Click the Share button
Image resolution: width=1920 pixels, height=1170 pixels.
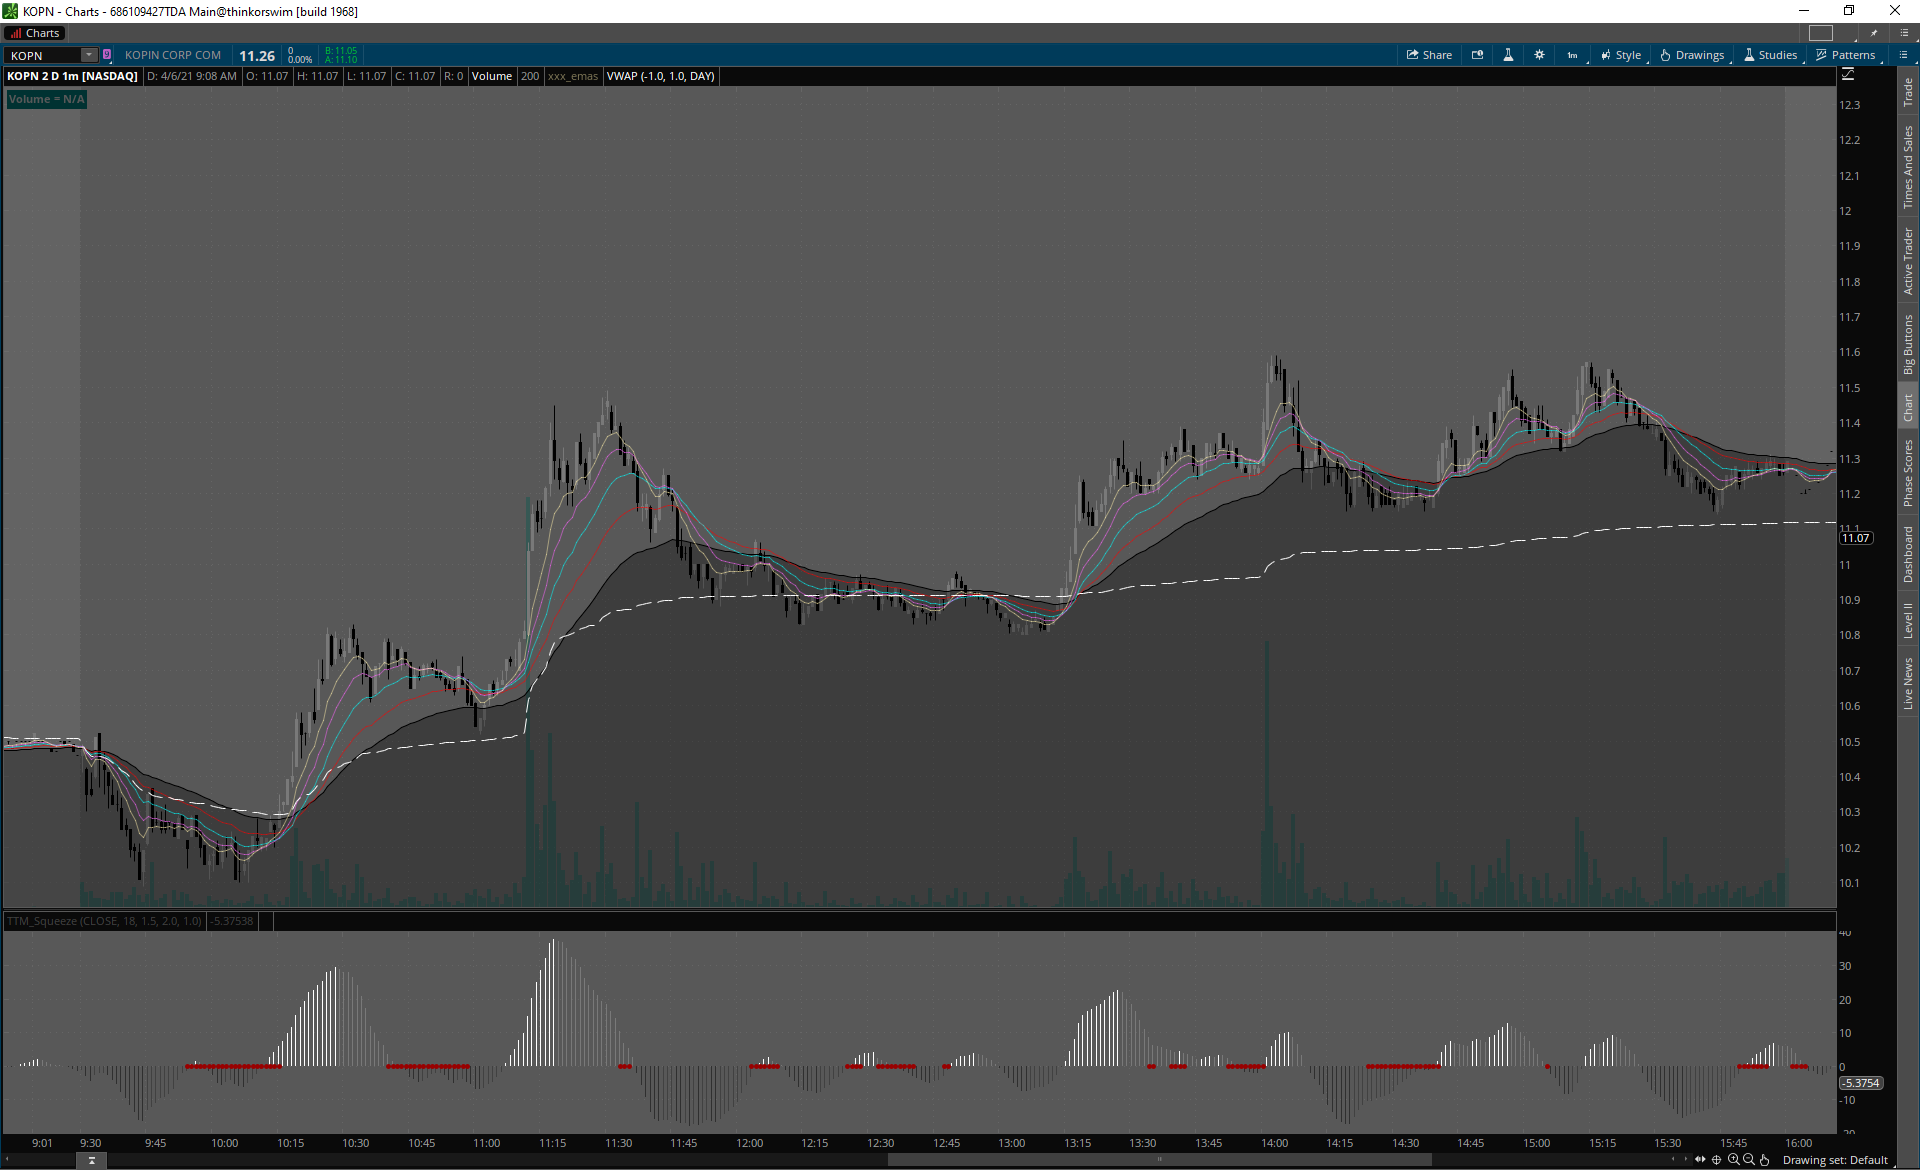pyautogui.click(x=1429, y=55)
